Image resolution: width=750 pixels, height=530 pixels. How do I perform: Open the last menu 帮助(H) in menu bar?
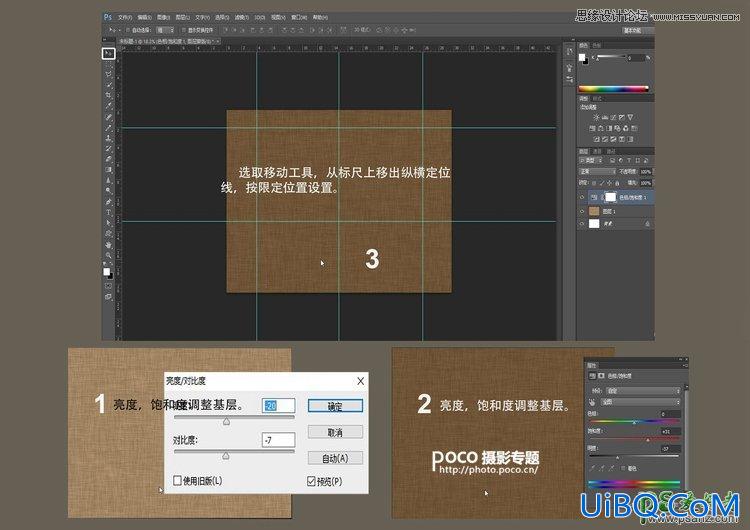[320, 17]
